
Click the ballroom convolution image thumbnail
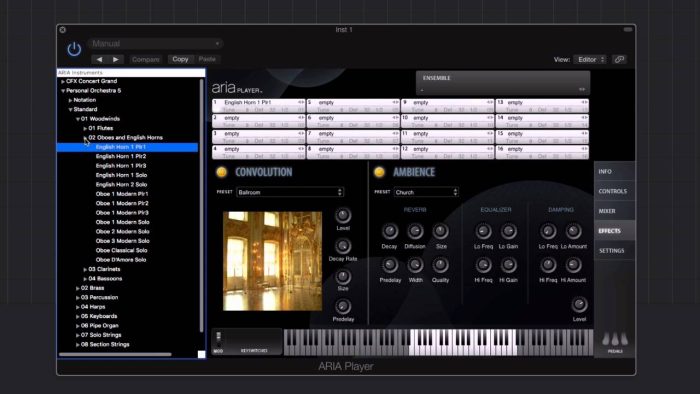tap(272, 261)
